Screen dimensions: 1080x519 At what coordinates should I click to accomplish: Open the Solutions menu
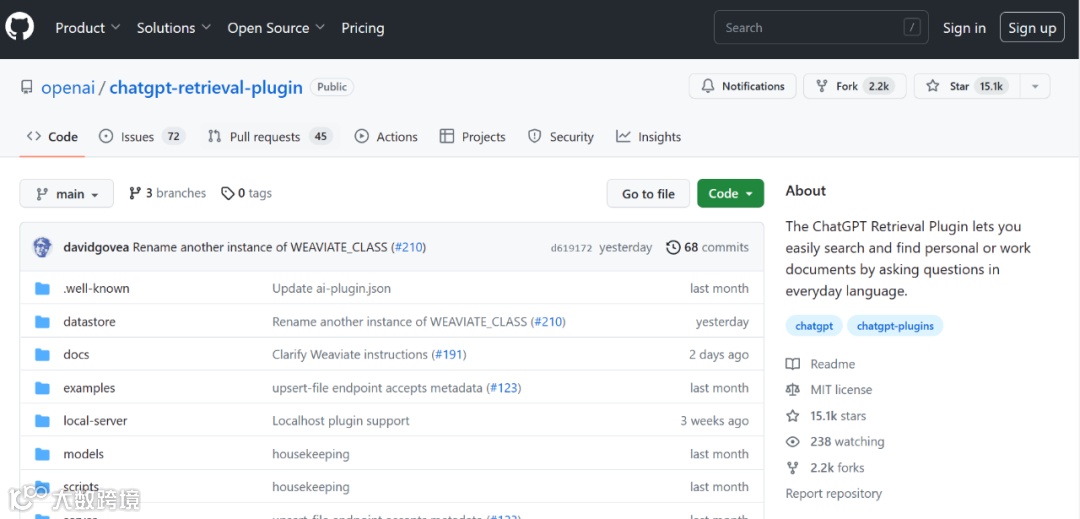[173, 28]
